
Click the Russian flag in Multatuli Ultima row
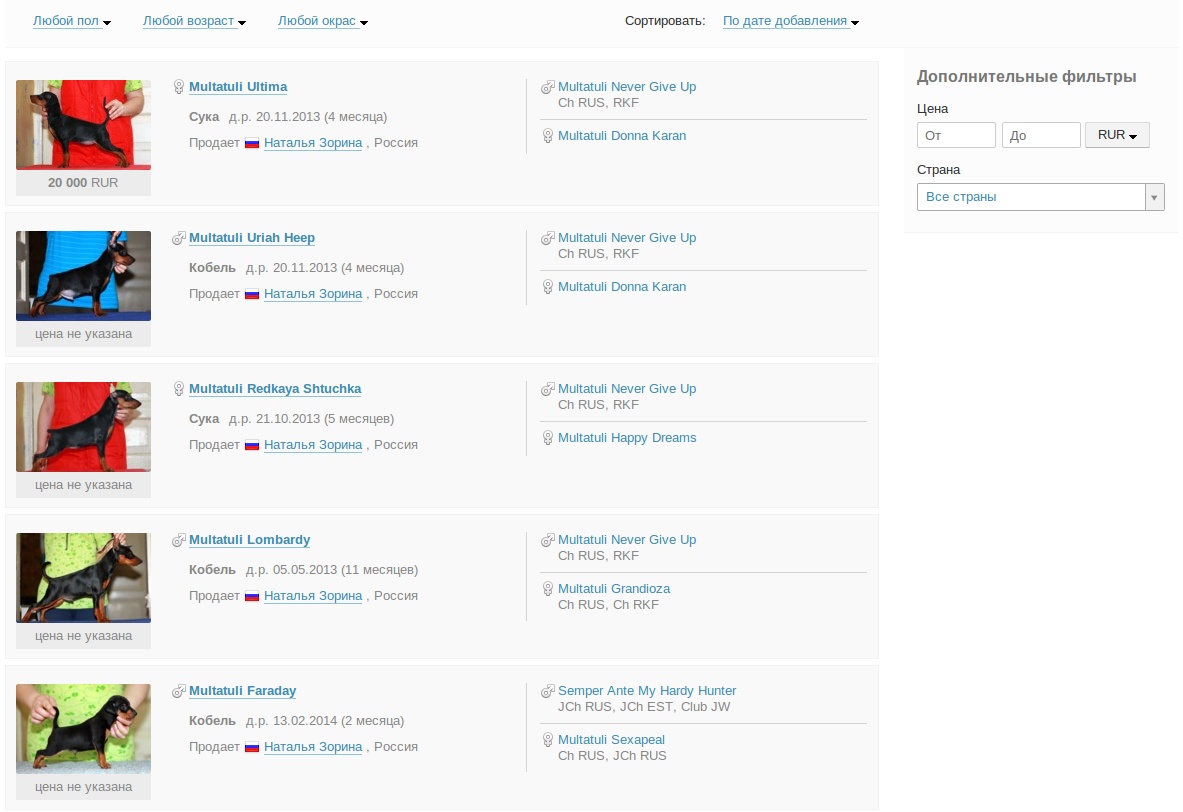252,143
